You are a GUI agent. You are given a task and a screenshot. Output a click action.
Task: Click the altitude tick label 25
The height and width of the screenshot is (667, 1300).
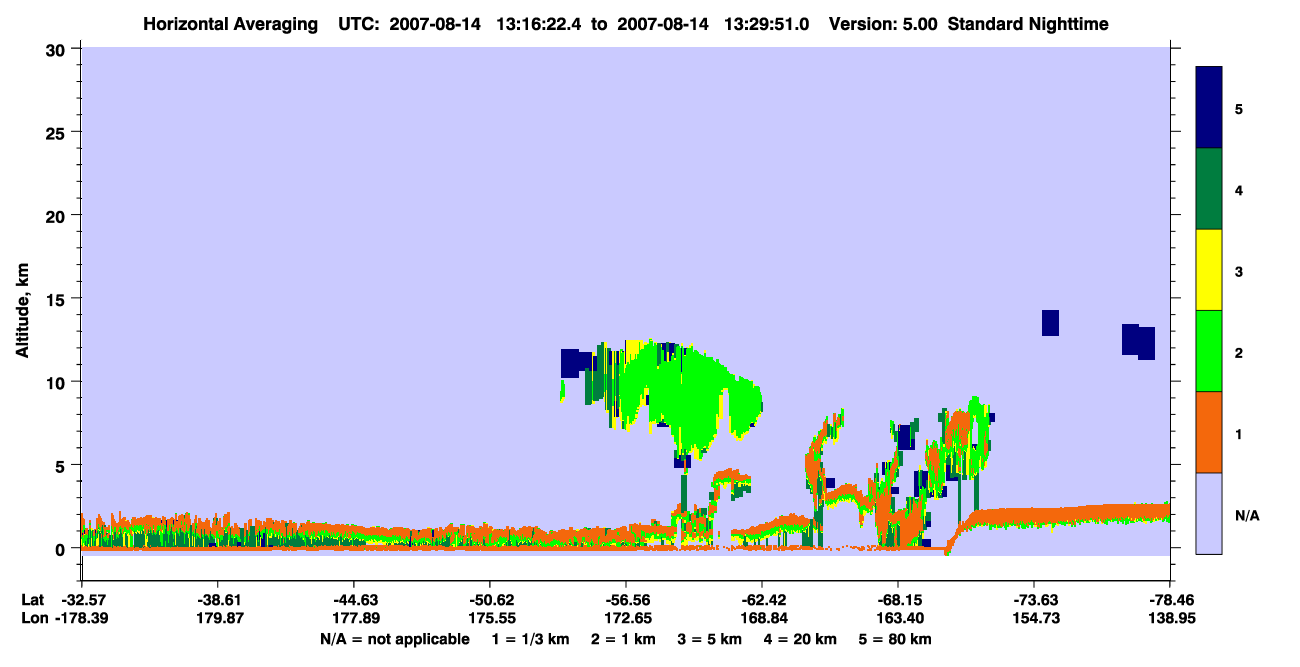click(x=57, y=132)
